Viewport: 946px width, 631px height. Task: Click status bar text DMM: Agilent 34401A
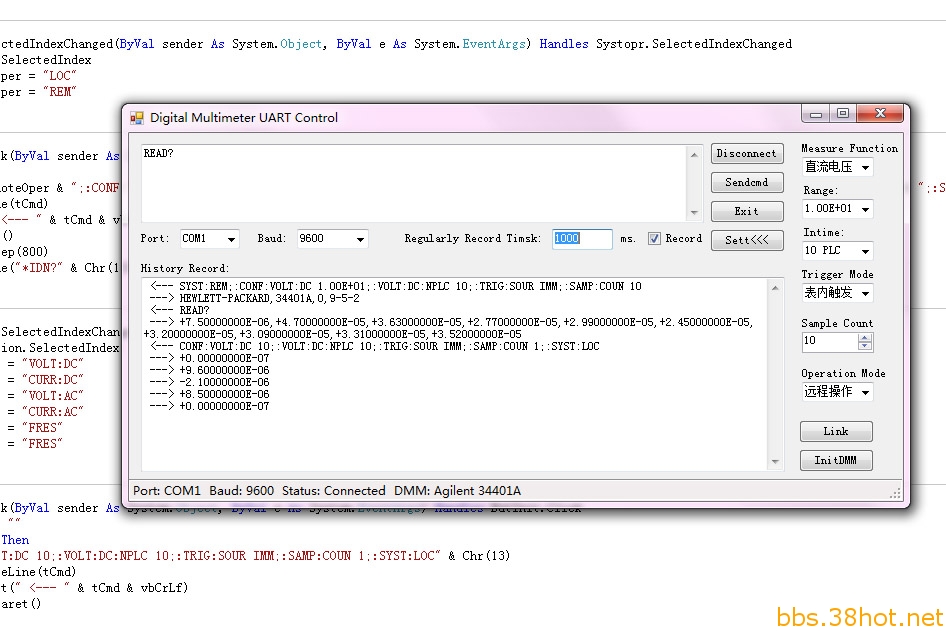coord(457,491)
